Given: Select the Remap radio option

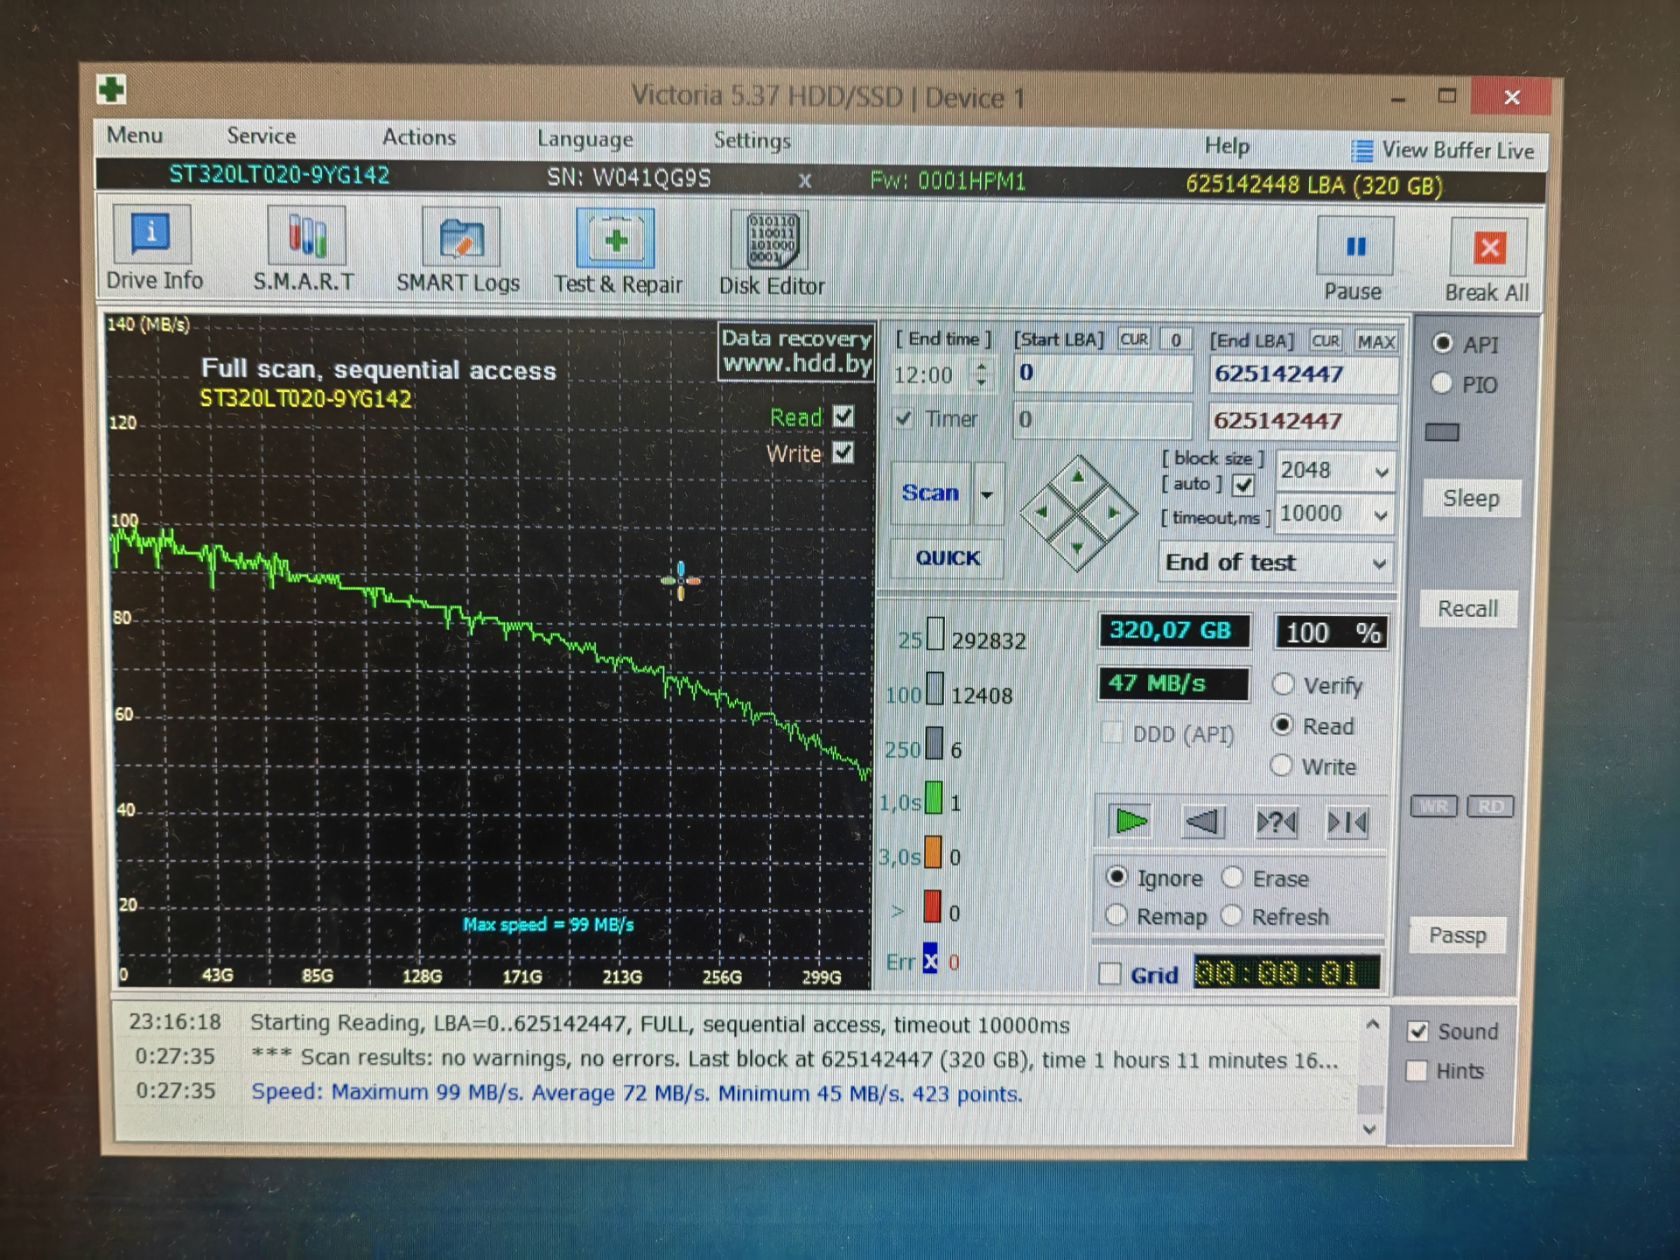Looking at the screenshot, I should 1117,916.
